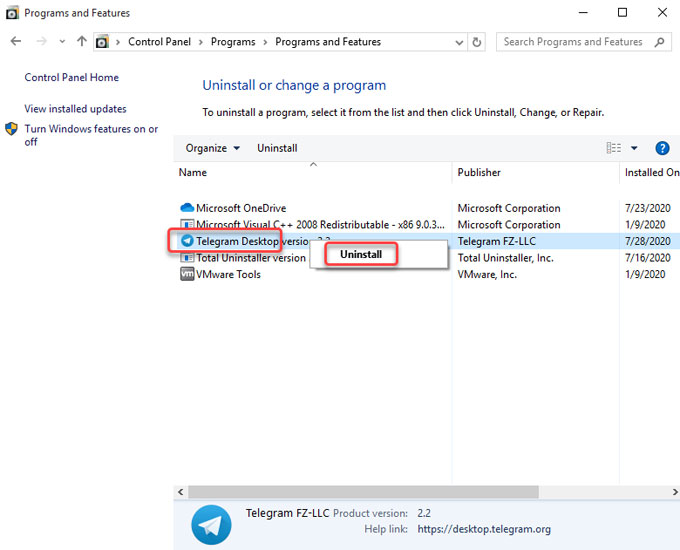680x550 pixels.
Task: Select Programs breadcrumb
Action: pyautogui.click(x=233, y=42)
